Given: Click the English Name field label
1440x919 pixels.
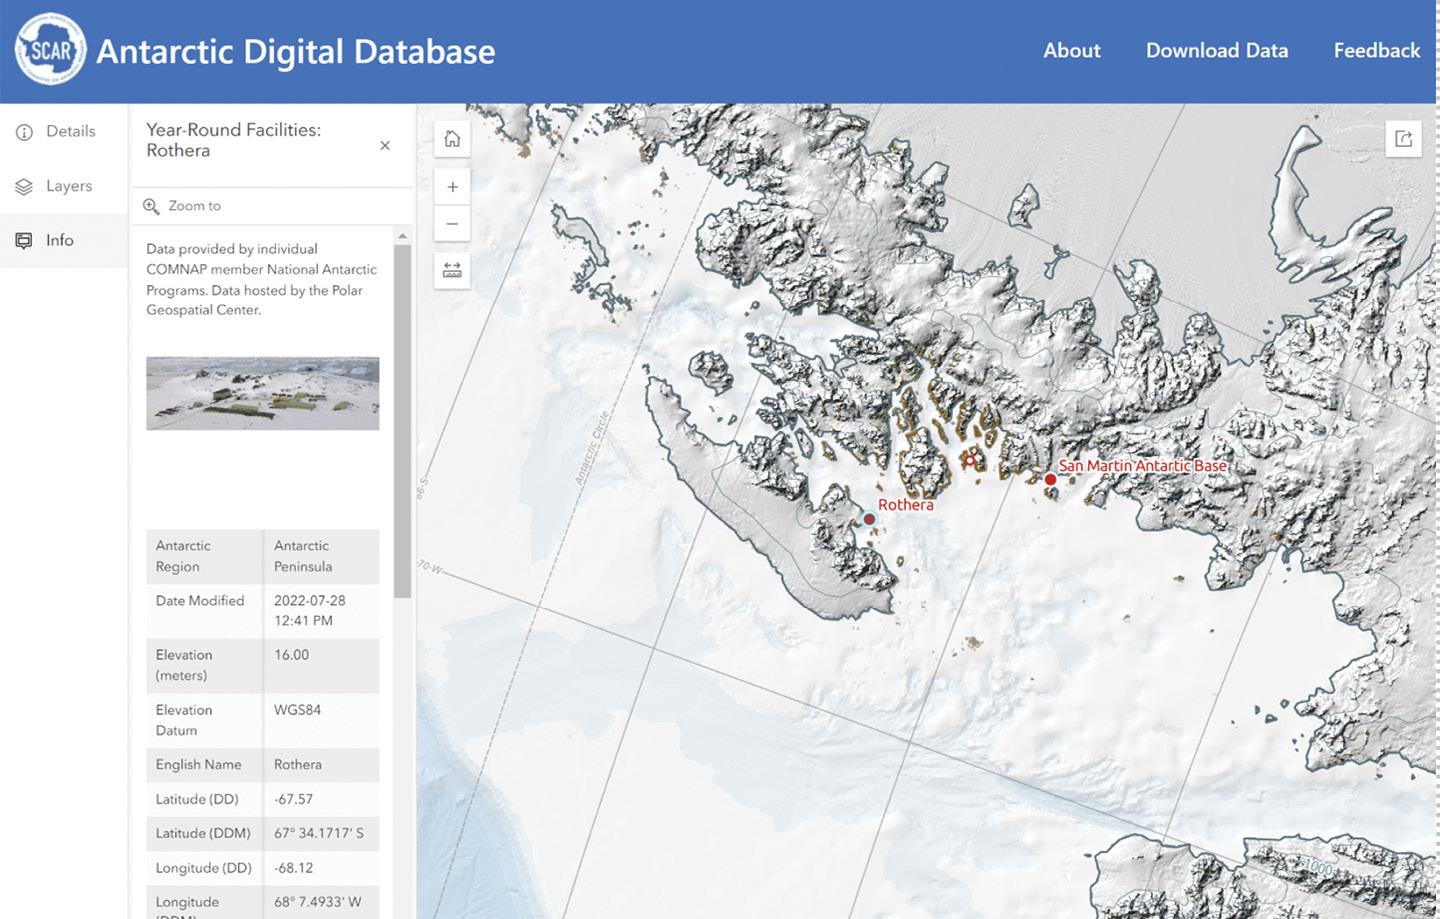Looking at the screenshot, I should (199, 764).
